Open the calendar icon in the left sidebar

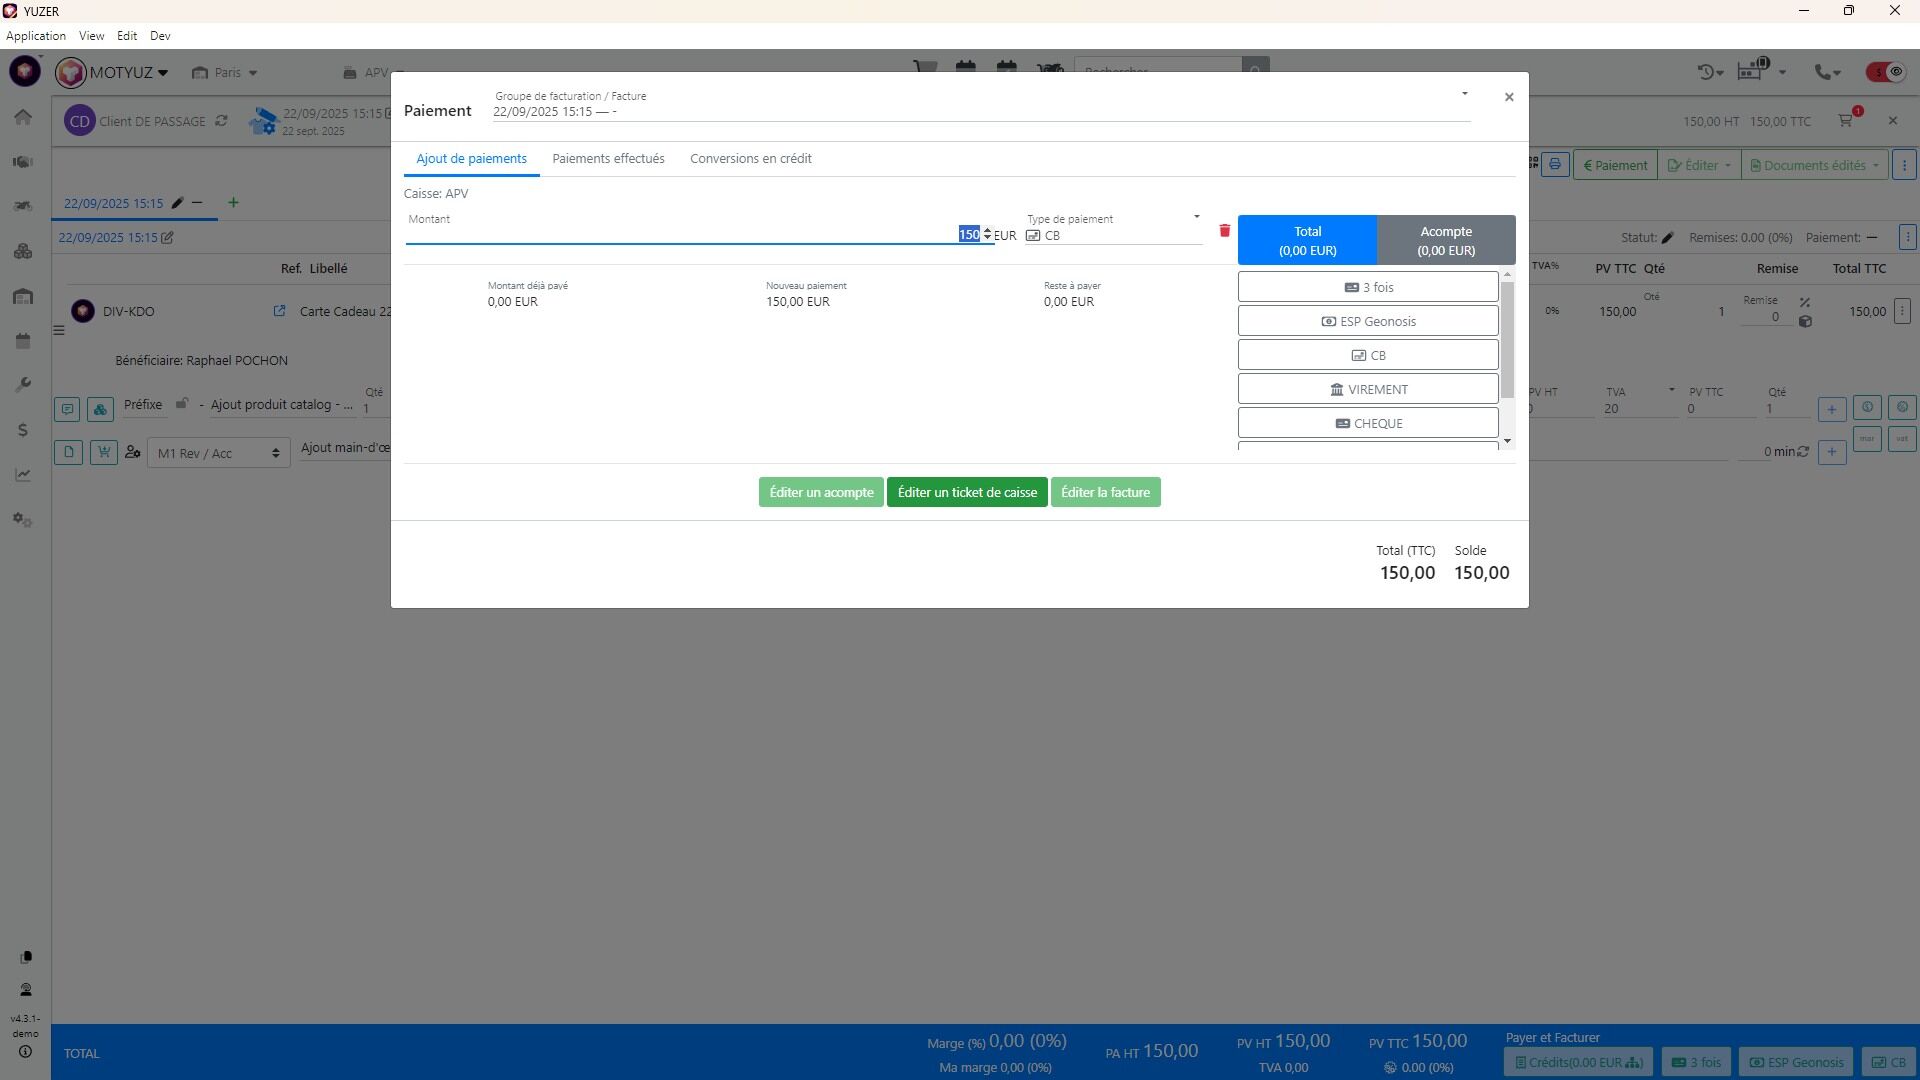(x=23, y=341)
